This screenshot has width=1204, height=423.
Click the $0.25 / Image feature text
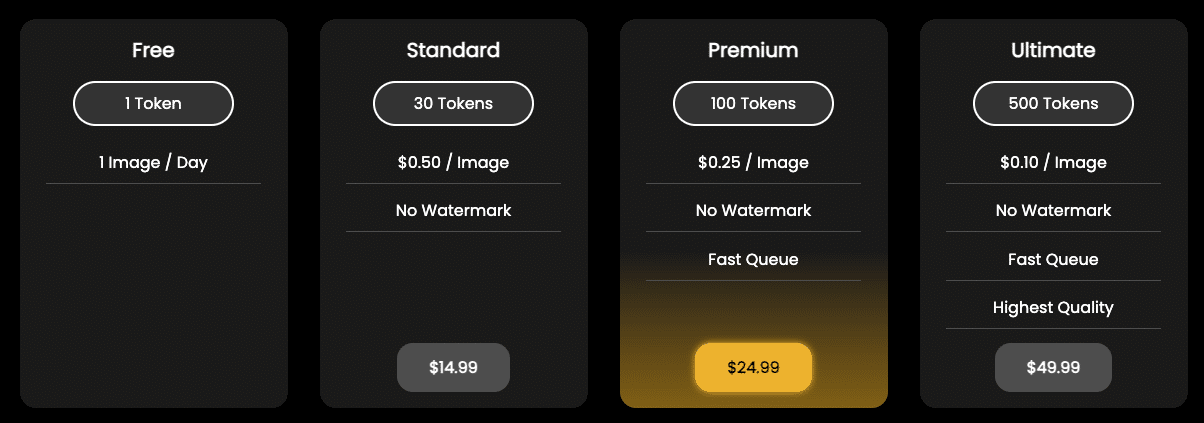(753, 162)
